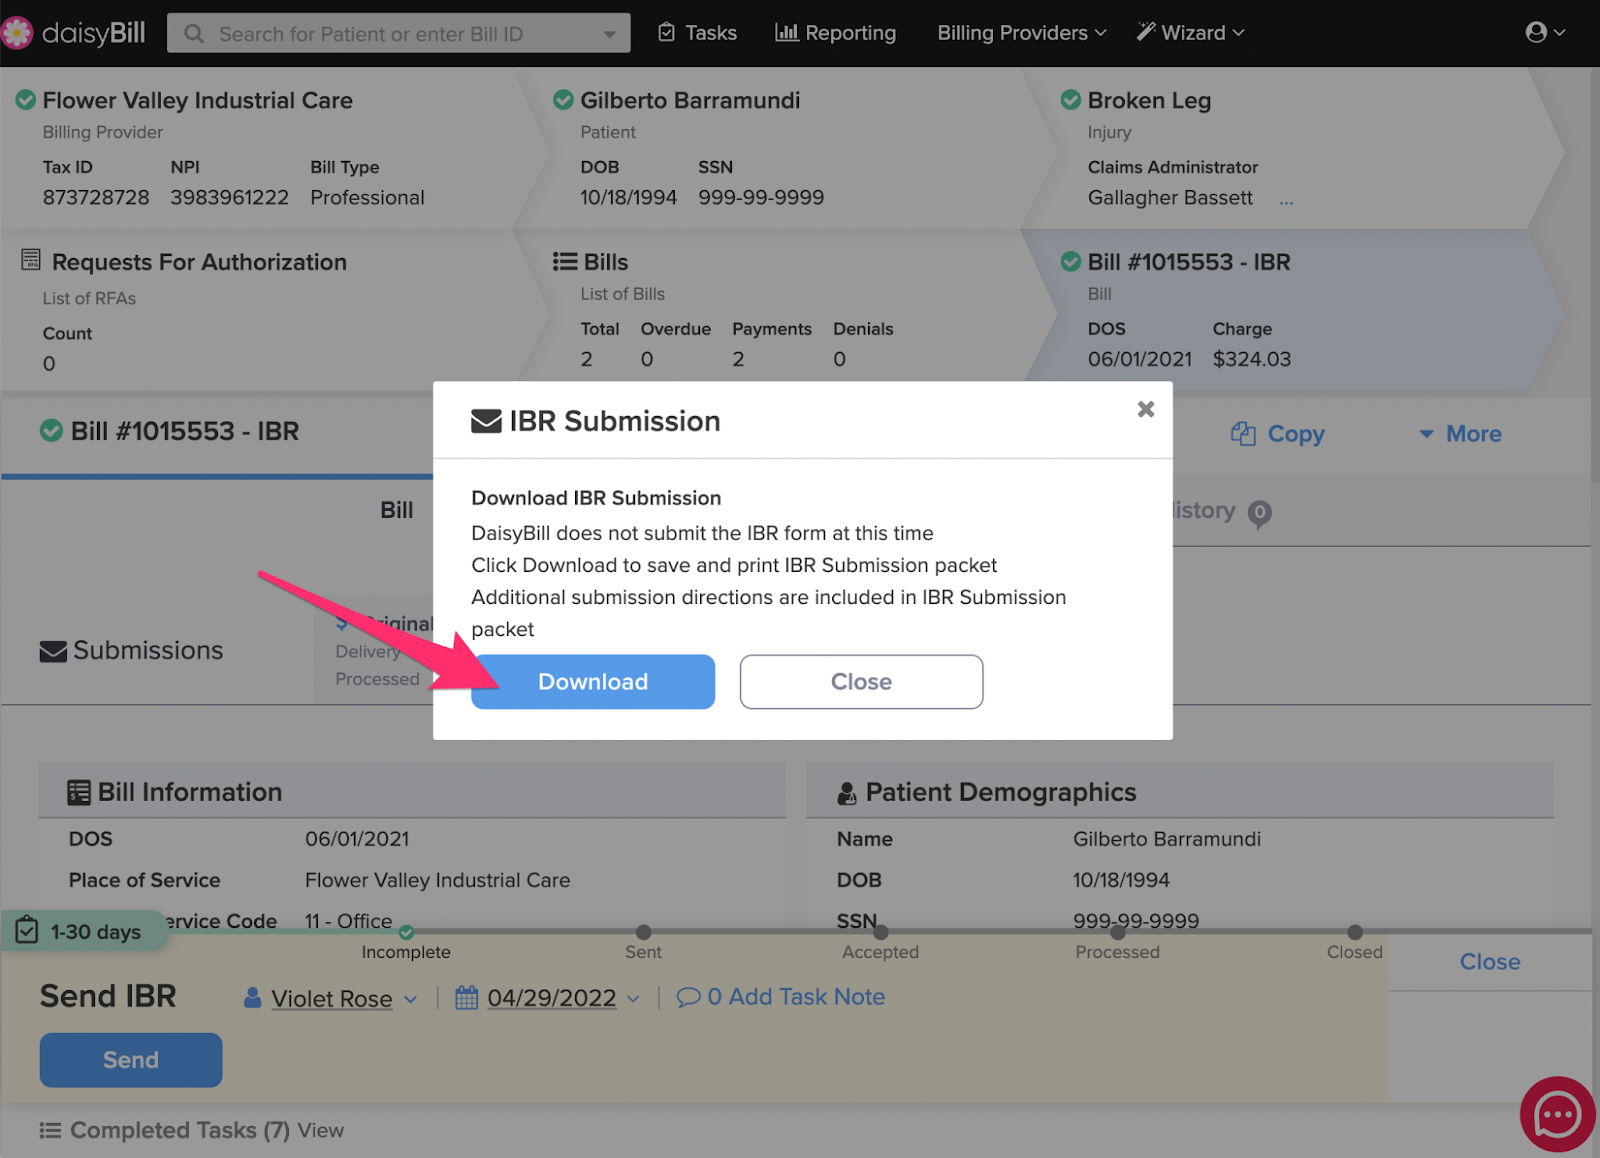The image size is (1600, 1158).
Task: Click the Bills list icon
Action: coord(565,262)
